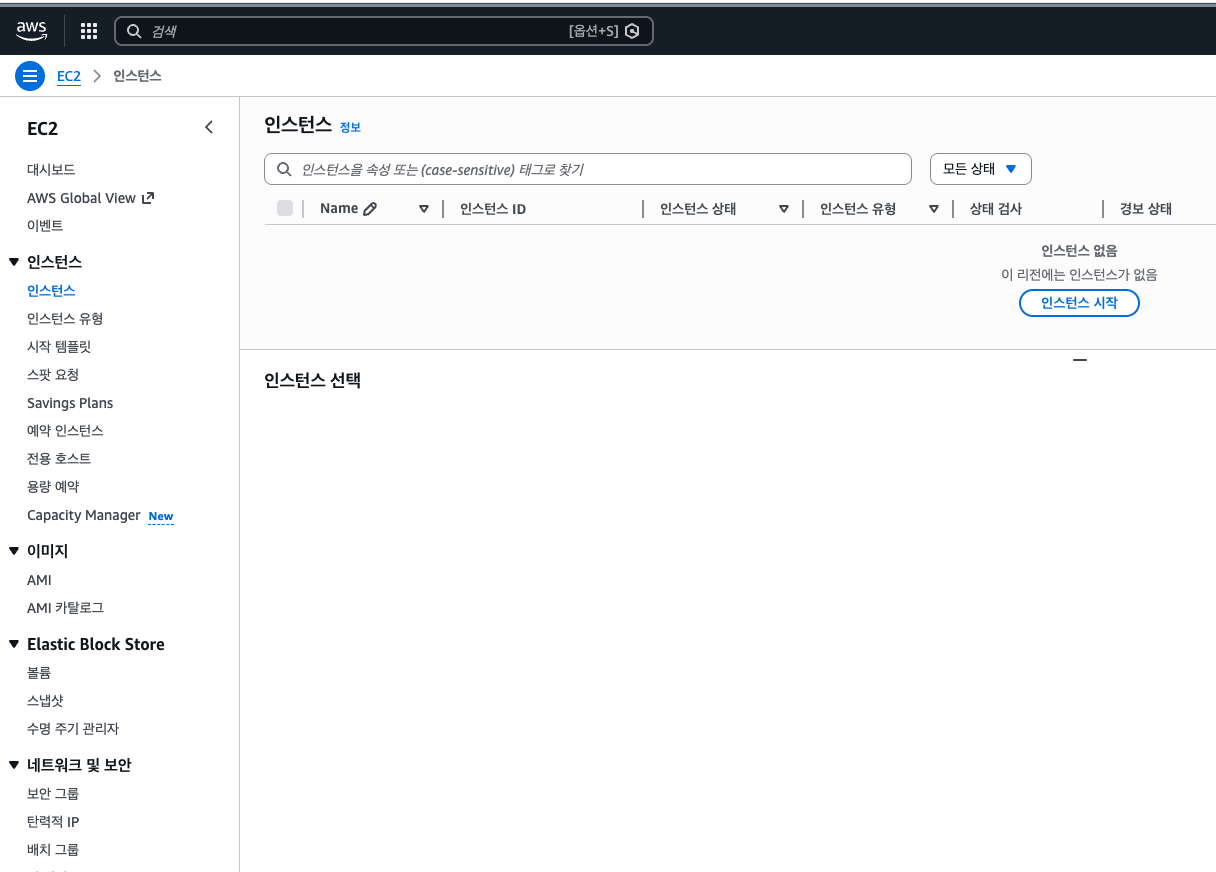Sort by the Name column arrow
The height and width of the screenshot is (872, 1216).
[424, 209]
